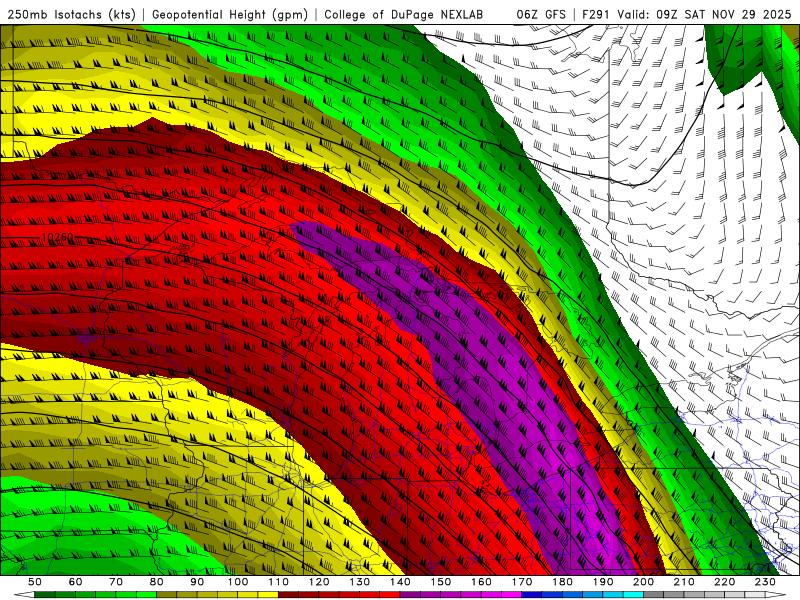Click the legend value 110
Viewport: 800px width, 600px height.
pyautogui.click(x=278, y=582)
